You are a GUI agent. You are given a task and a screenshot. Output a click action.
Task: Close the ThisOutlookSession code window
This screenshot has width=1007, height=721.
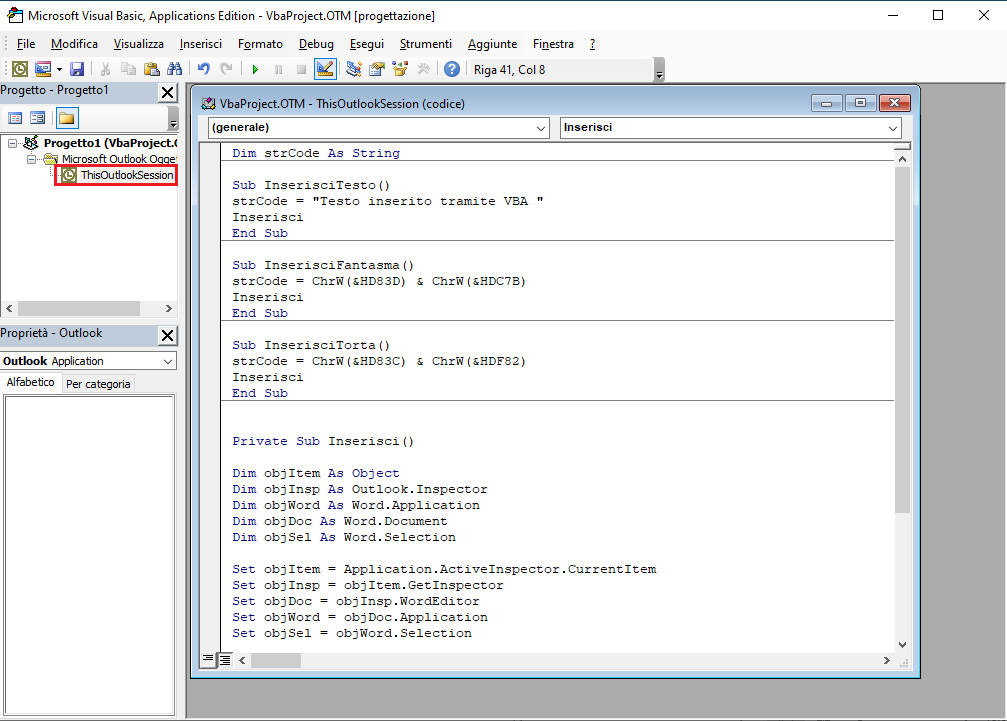(x=895, y=103)
